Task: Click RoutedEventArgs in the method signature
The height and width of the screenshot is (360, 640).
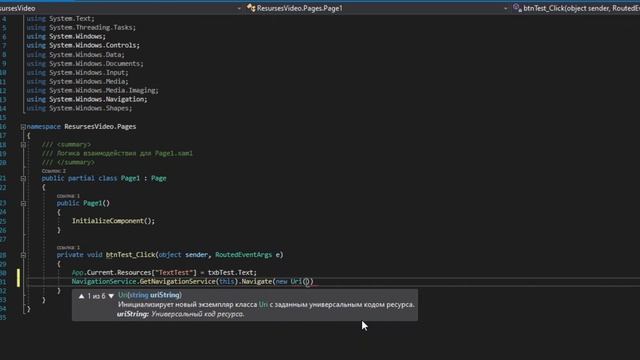Action: [243, 255]
